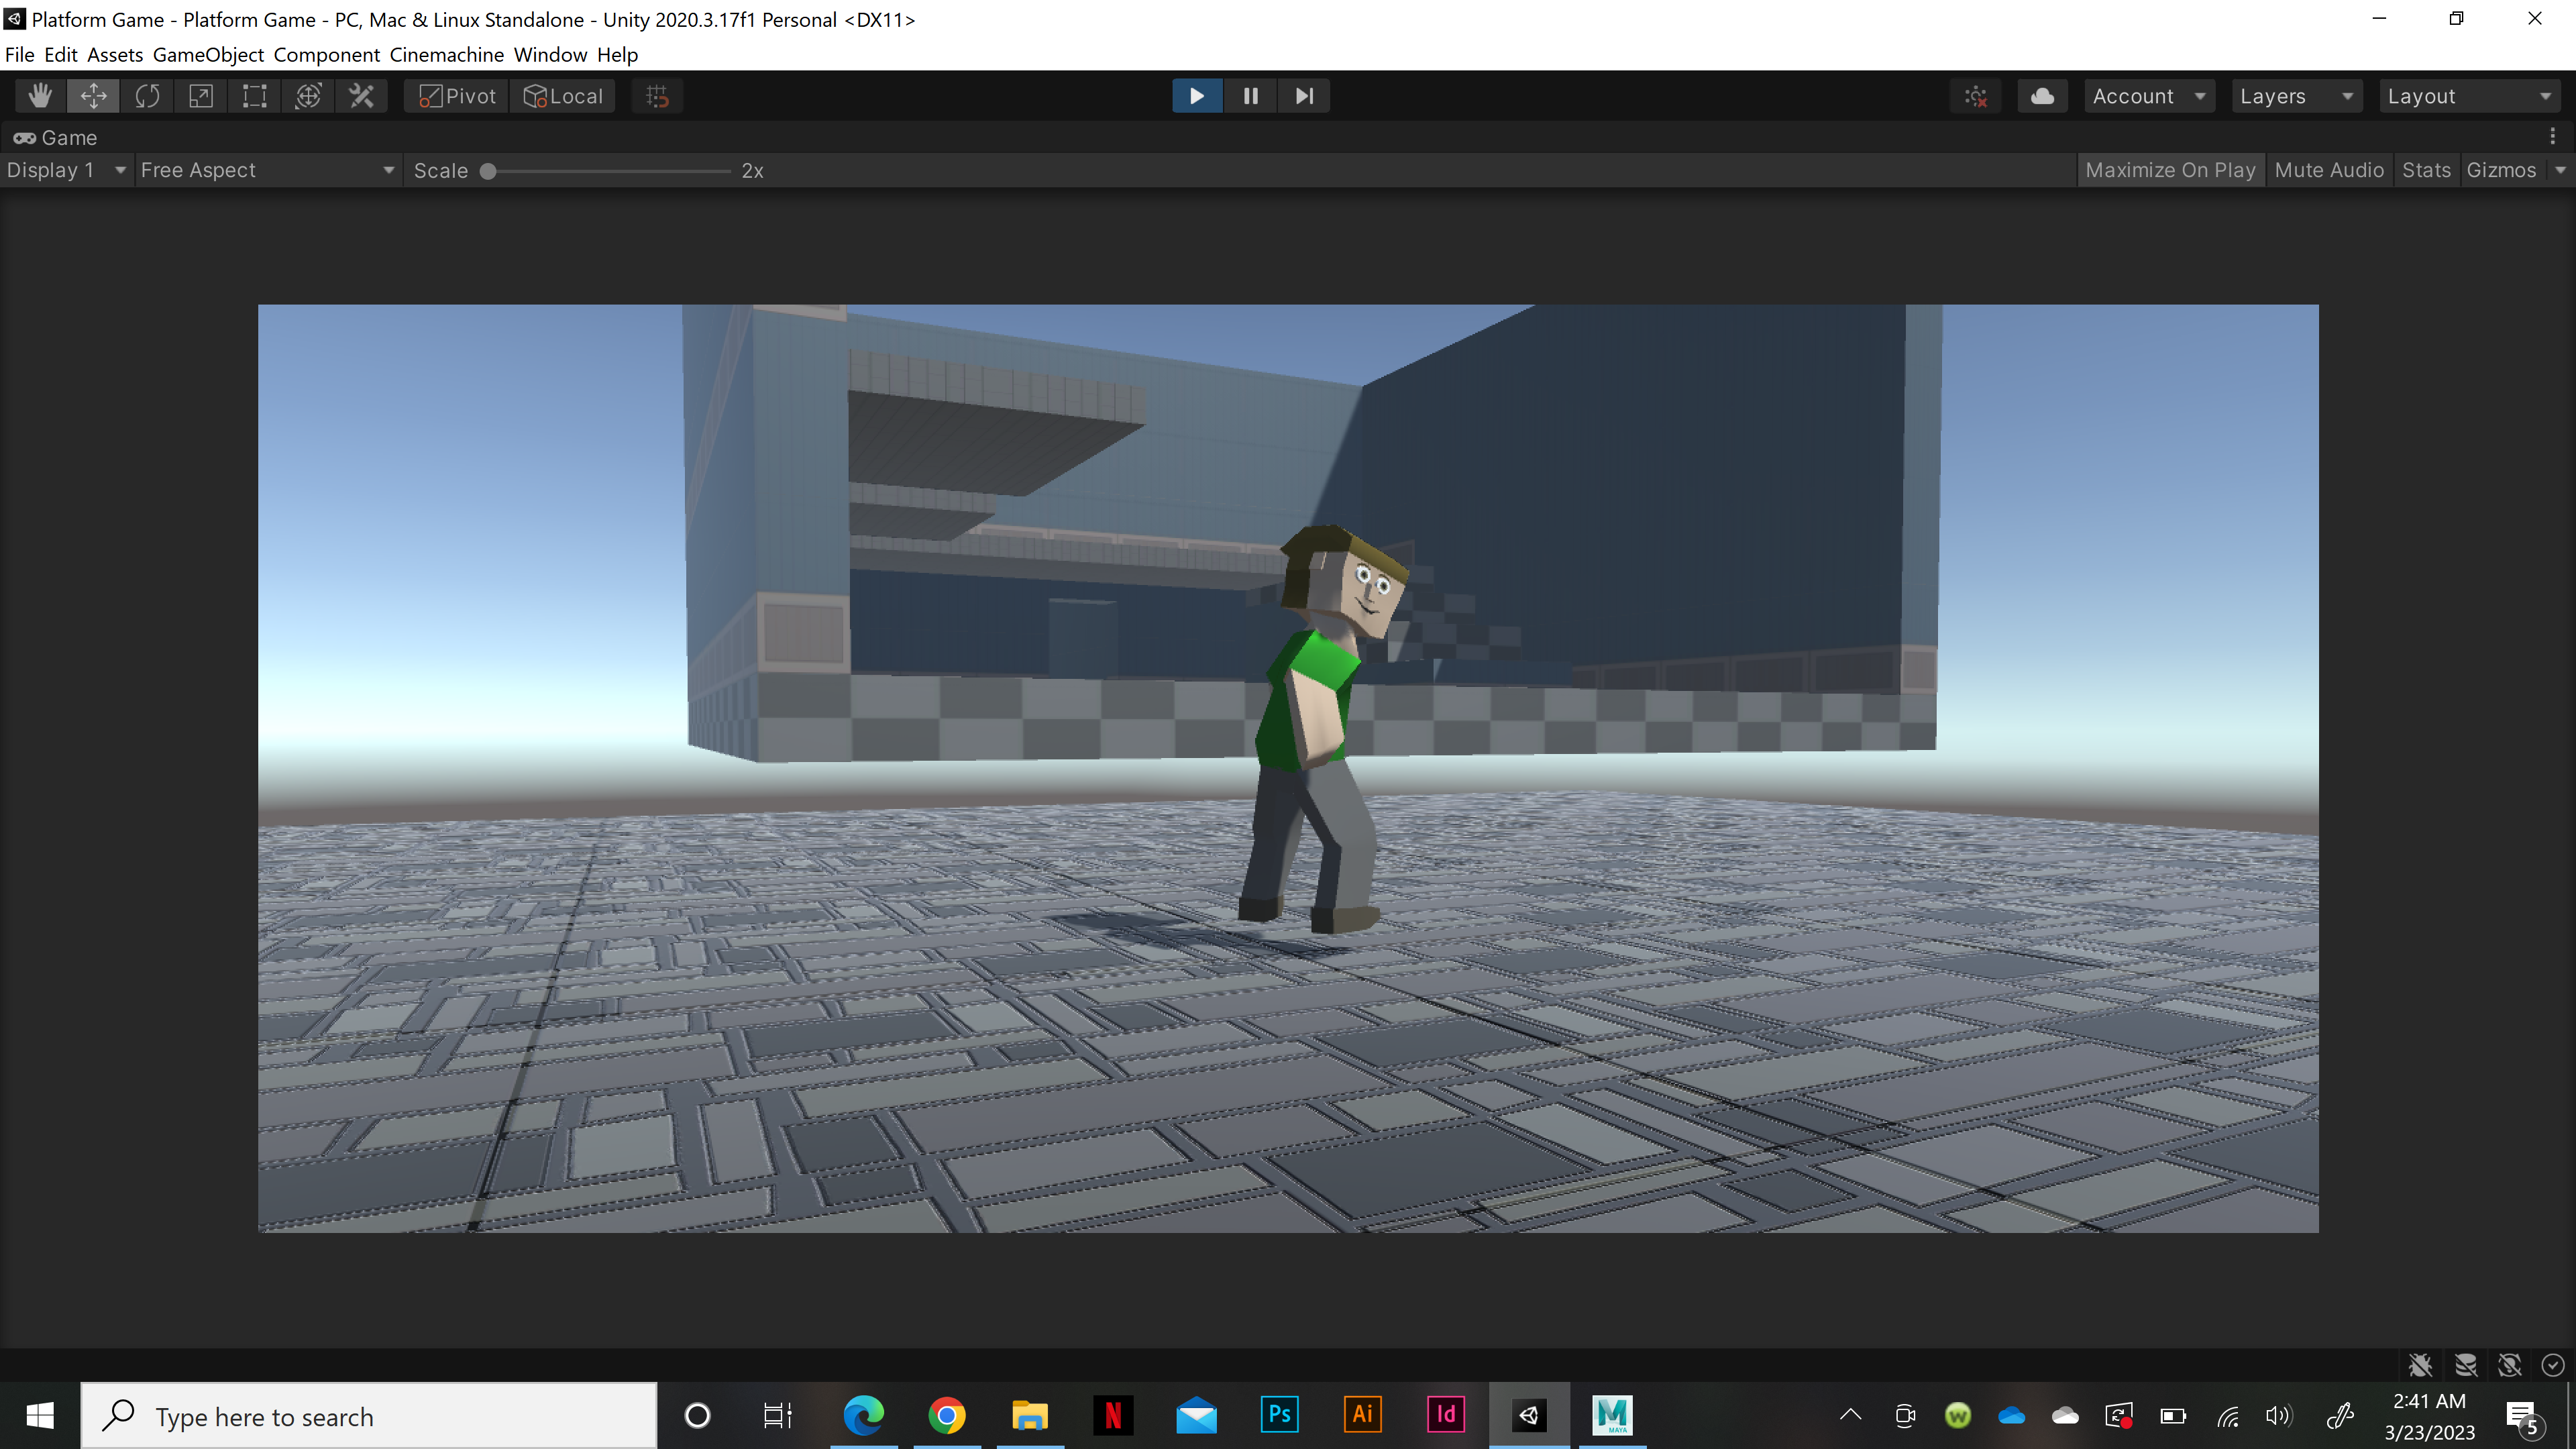Step forward one frame
The height and width of the screenshot is (1449, 2576).
[x=1304, y=96]
